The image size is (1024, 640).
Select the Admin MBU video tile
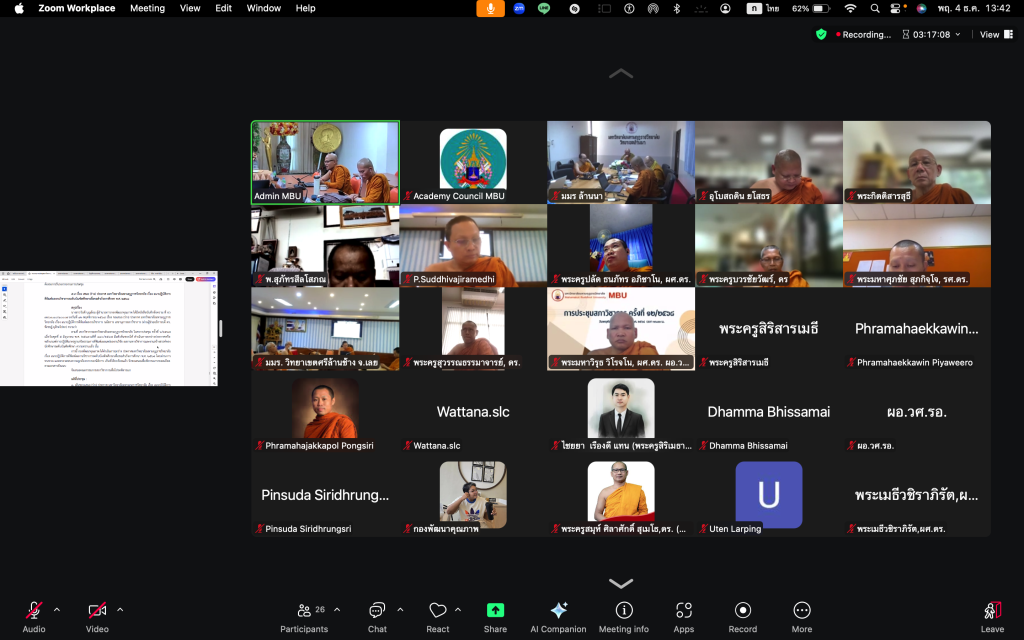coord(325,162)
